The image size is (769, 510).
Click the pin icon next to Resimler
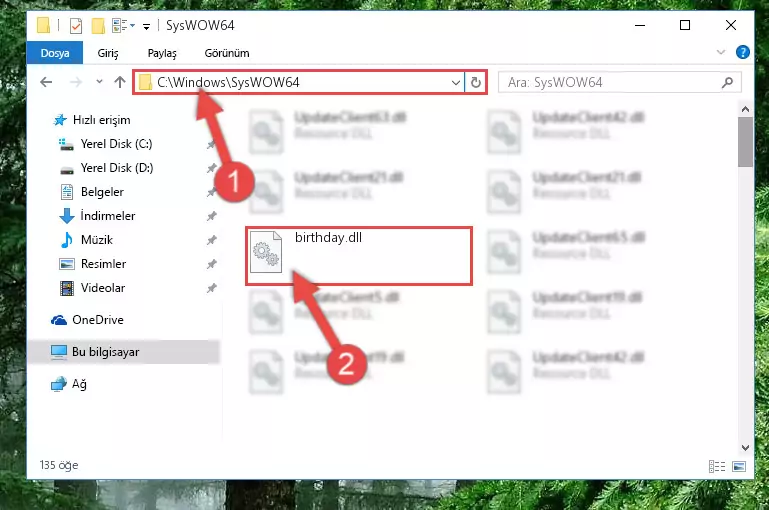click(211, 264)
